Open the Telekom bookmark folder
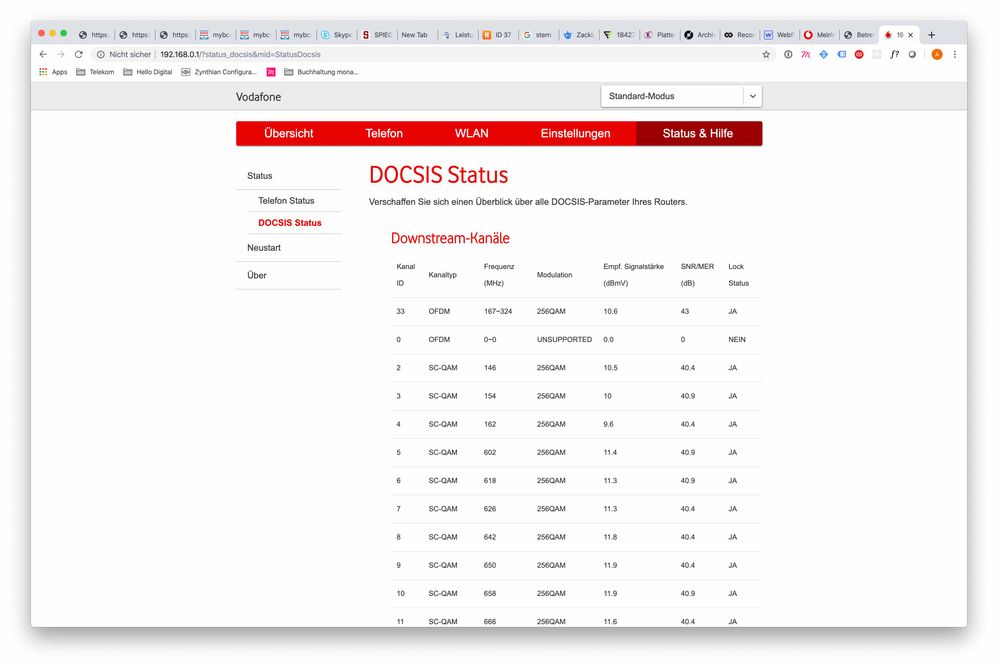 pos(95,72)
